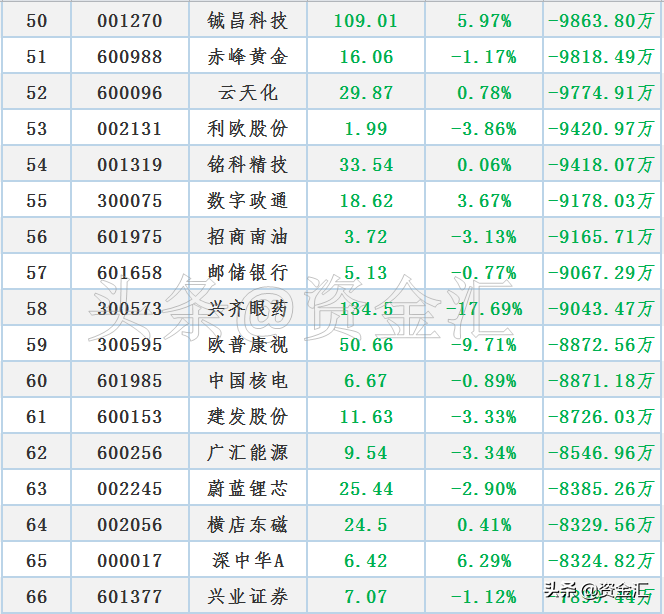Image resolution: width=664 pixels, height=614 pixels.
Task: Click net flow value -9818.49万
Action: tap(601, 57)
